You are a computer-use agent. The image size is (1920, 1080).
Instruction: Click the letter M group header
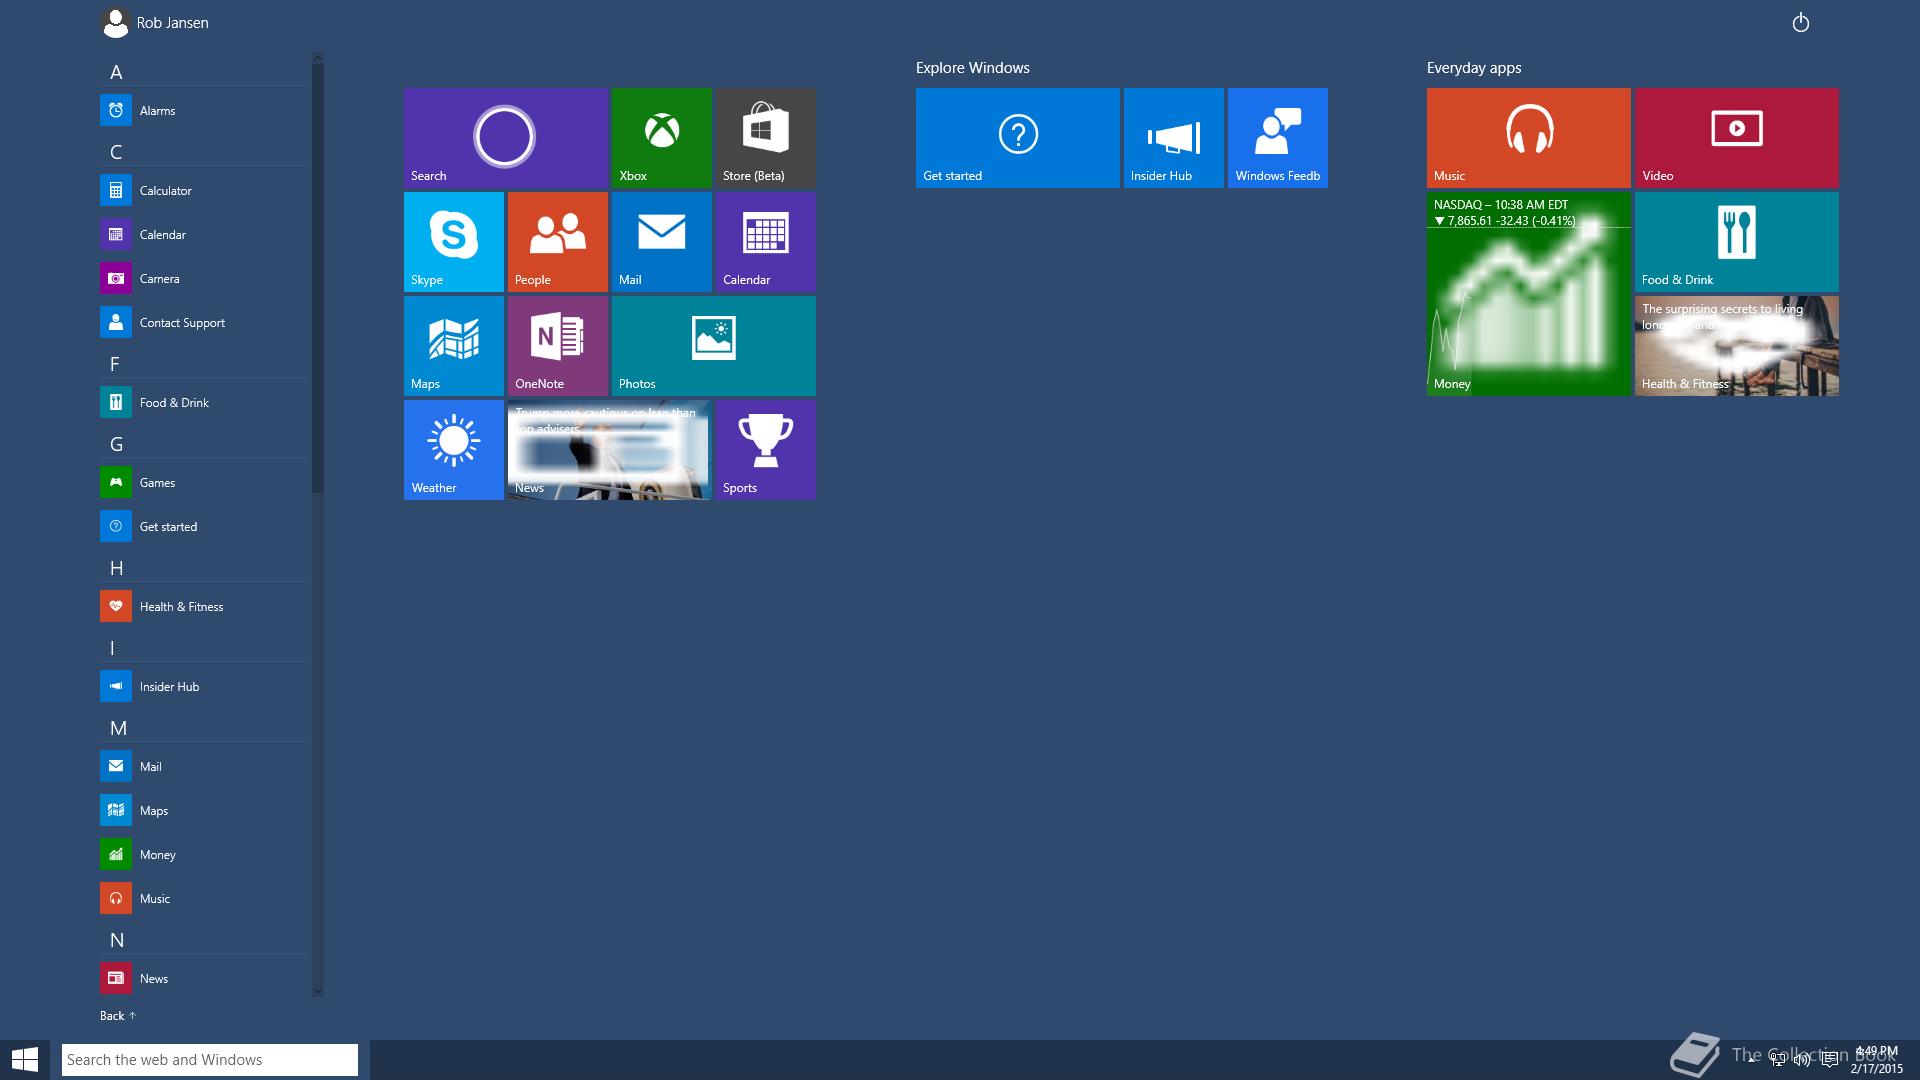118,728
